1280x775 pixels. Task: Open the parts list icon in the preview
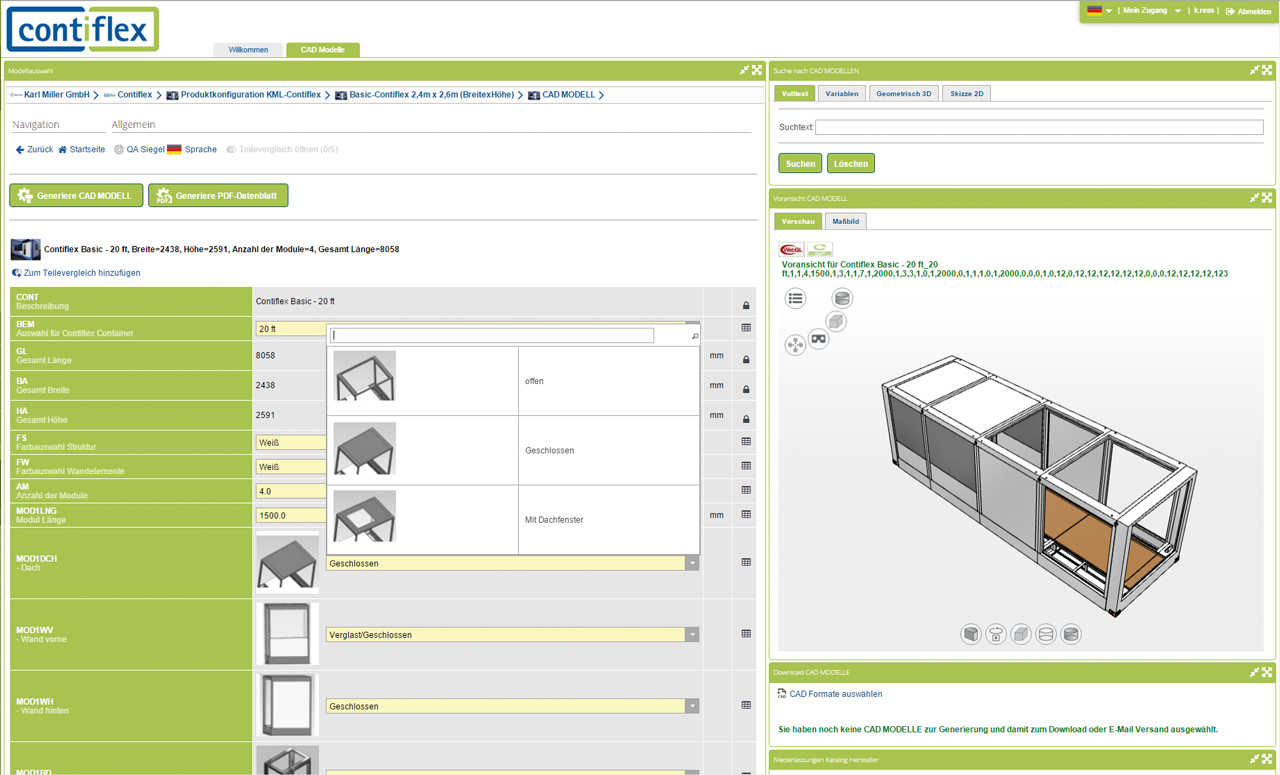click(795, 297)
